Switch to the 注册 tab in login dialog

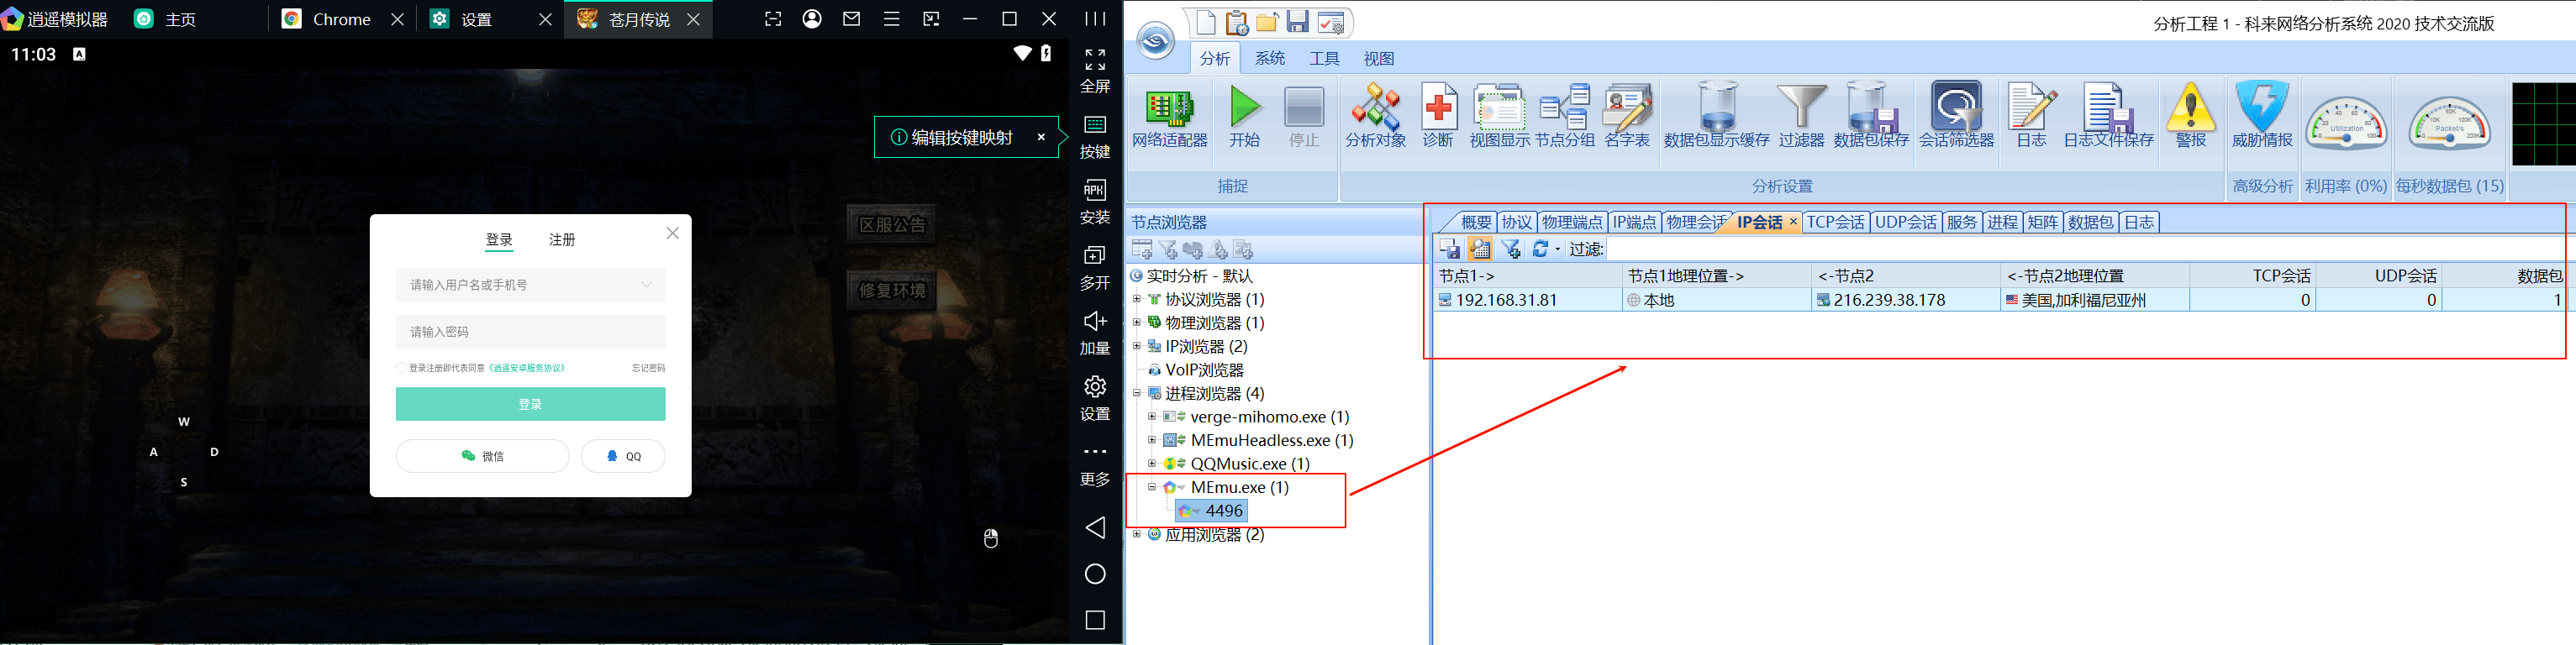(562, 240)
